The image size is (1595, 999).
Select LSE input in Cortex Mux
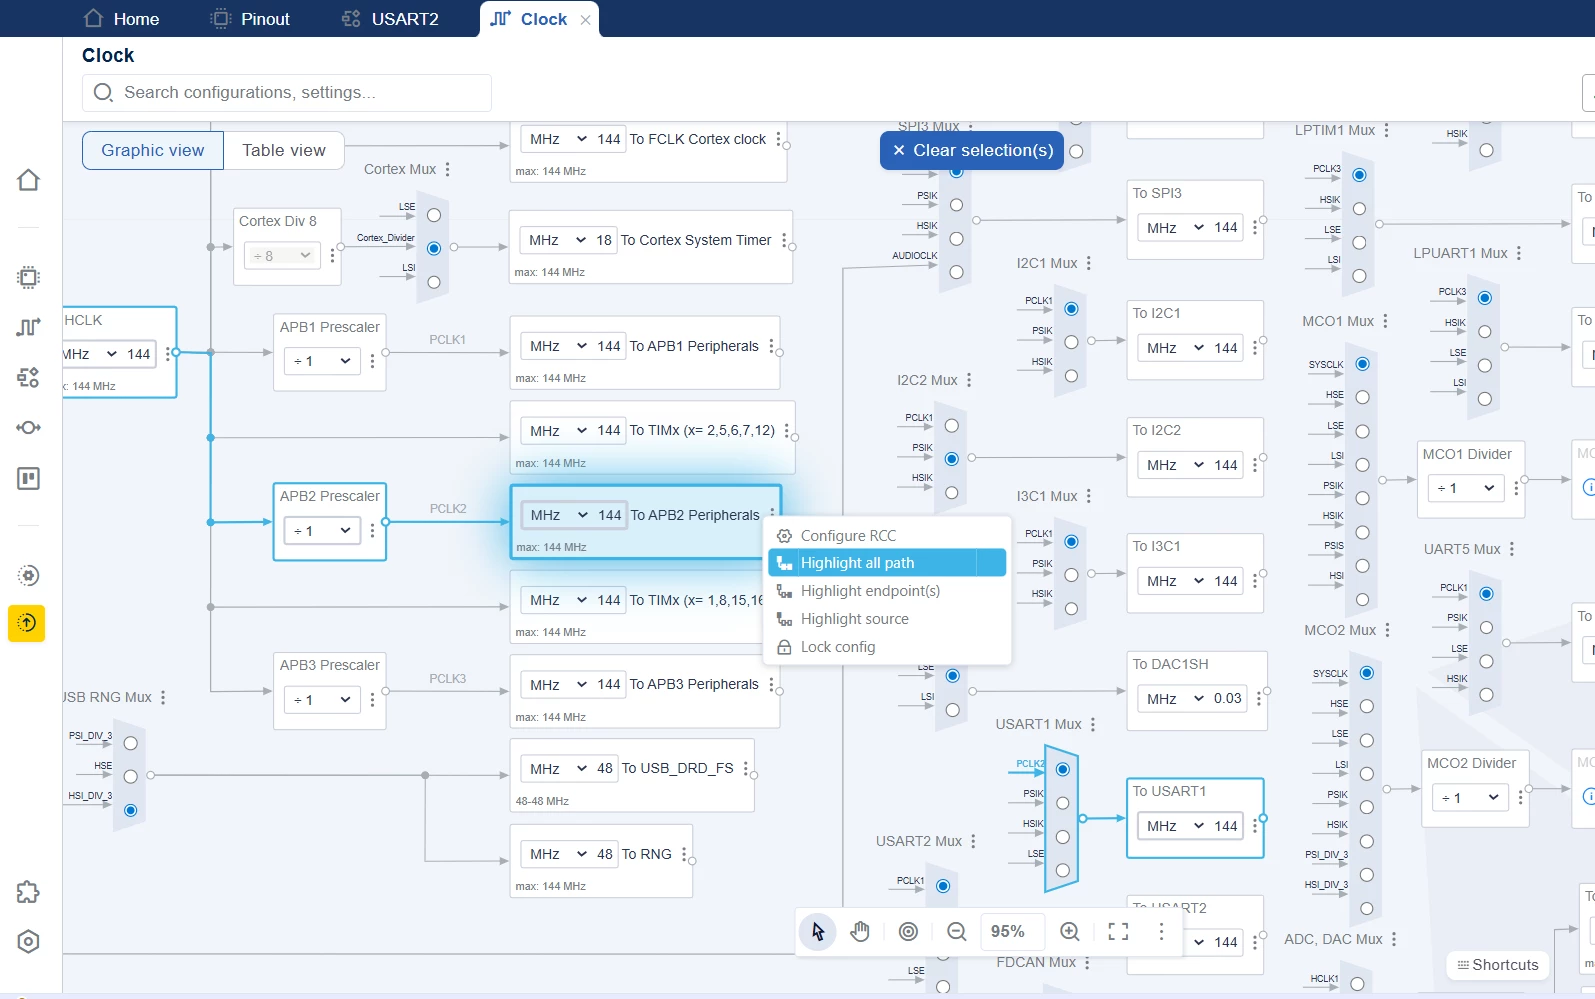coord(434,215)
